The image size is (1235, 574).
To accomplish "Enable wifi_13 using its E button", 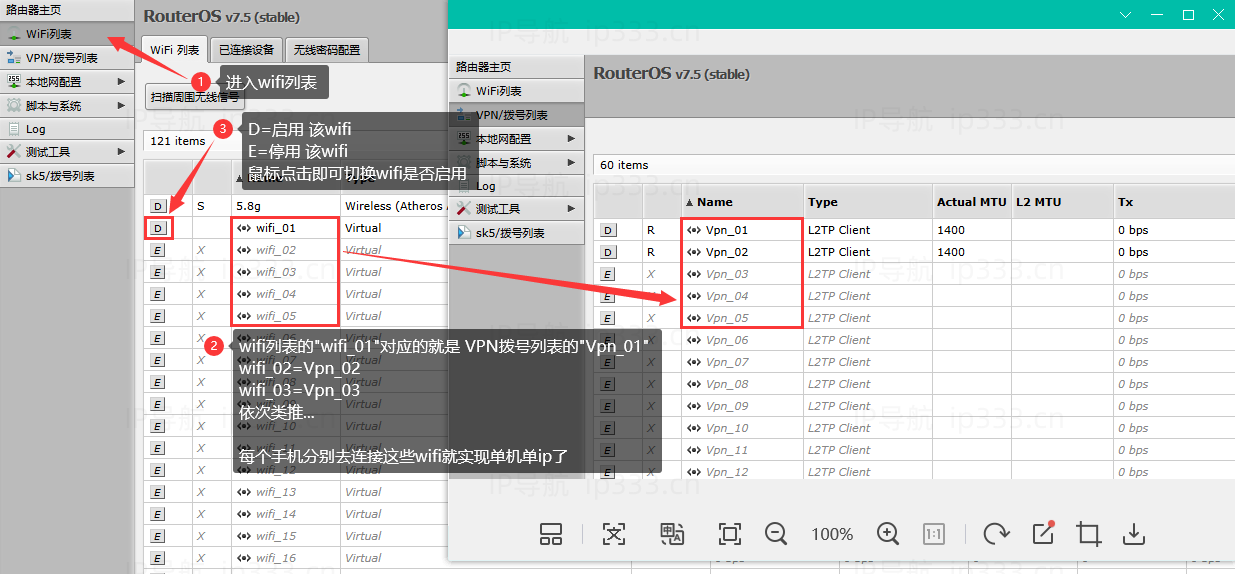I will [x=158, y=492].
